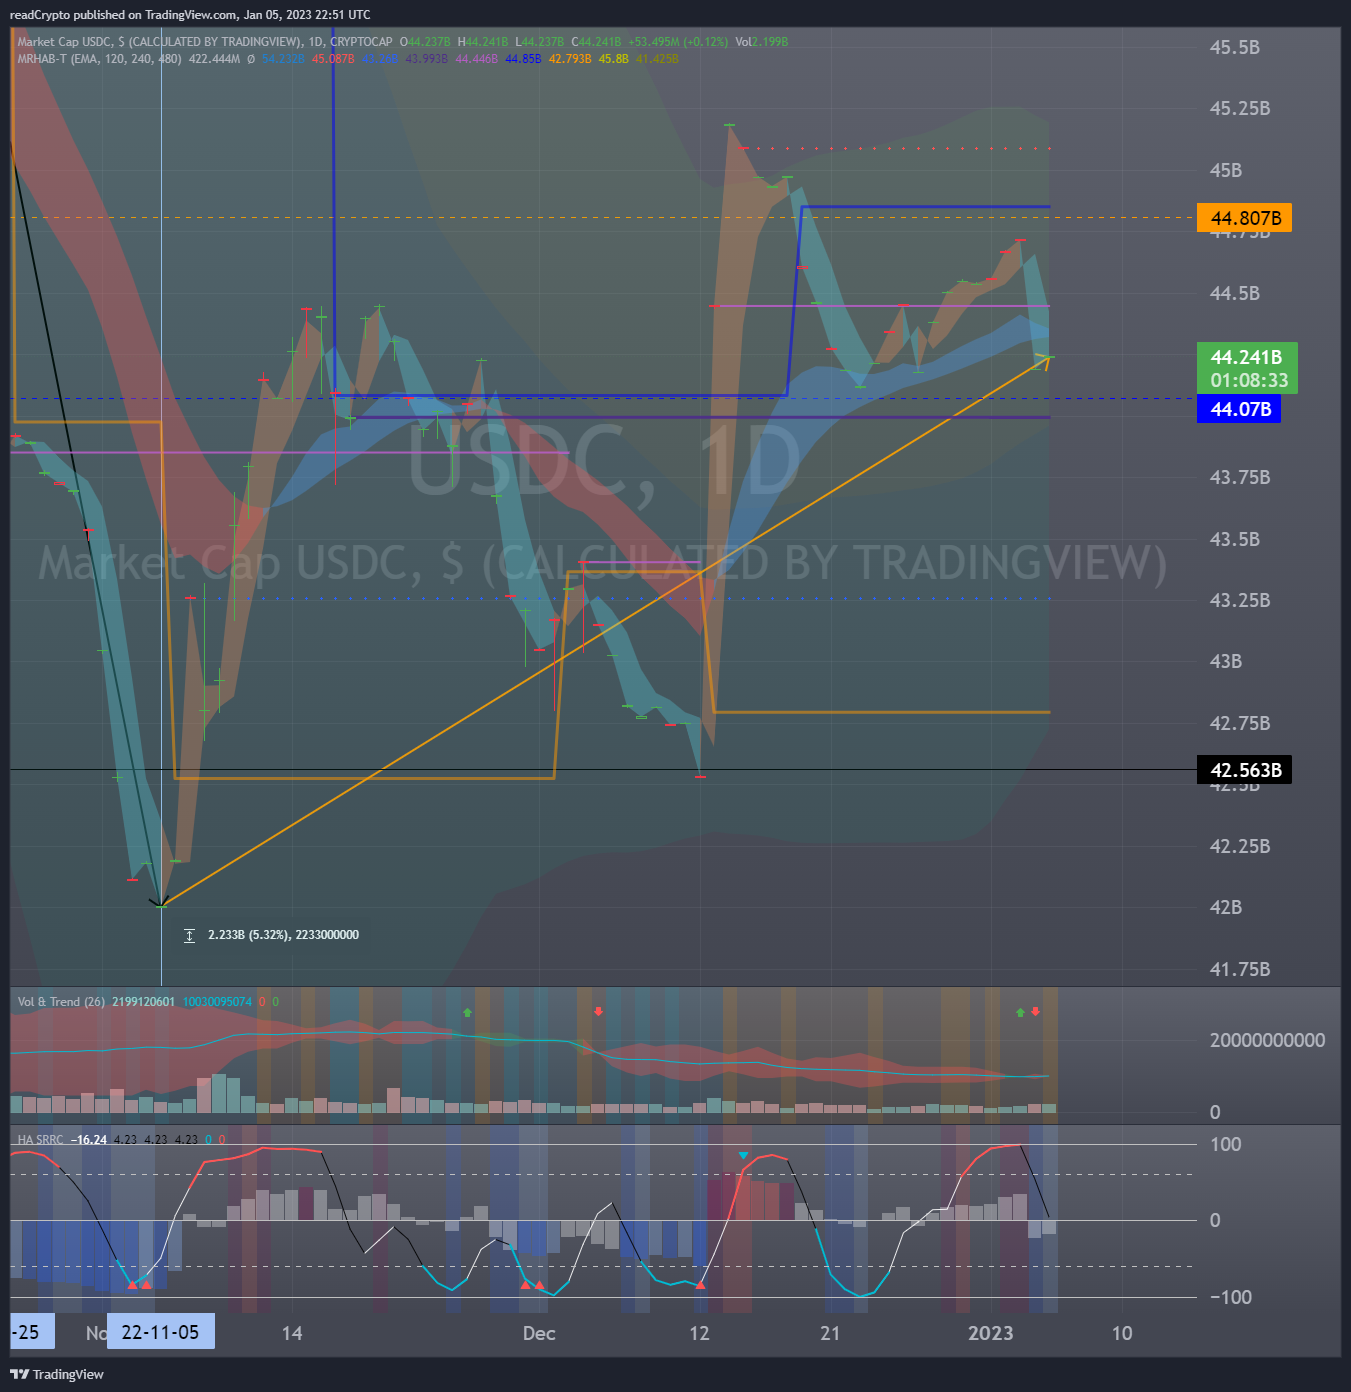Click the orange 42.793B MRHAB-T value
The image size is (1351, 1392).
tap(570, 59)
